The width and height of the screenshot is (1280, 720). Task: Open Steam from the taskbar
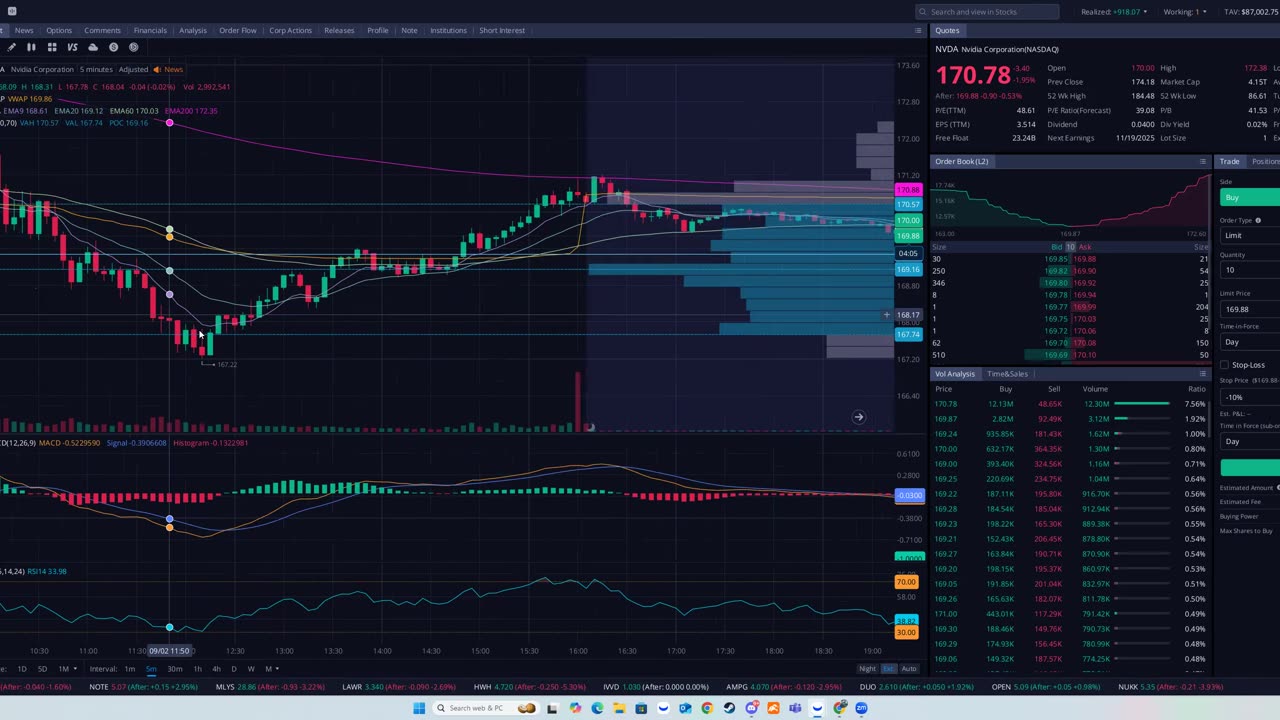point(729,708)
